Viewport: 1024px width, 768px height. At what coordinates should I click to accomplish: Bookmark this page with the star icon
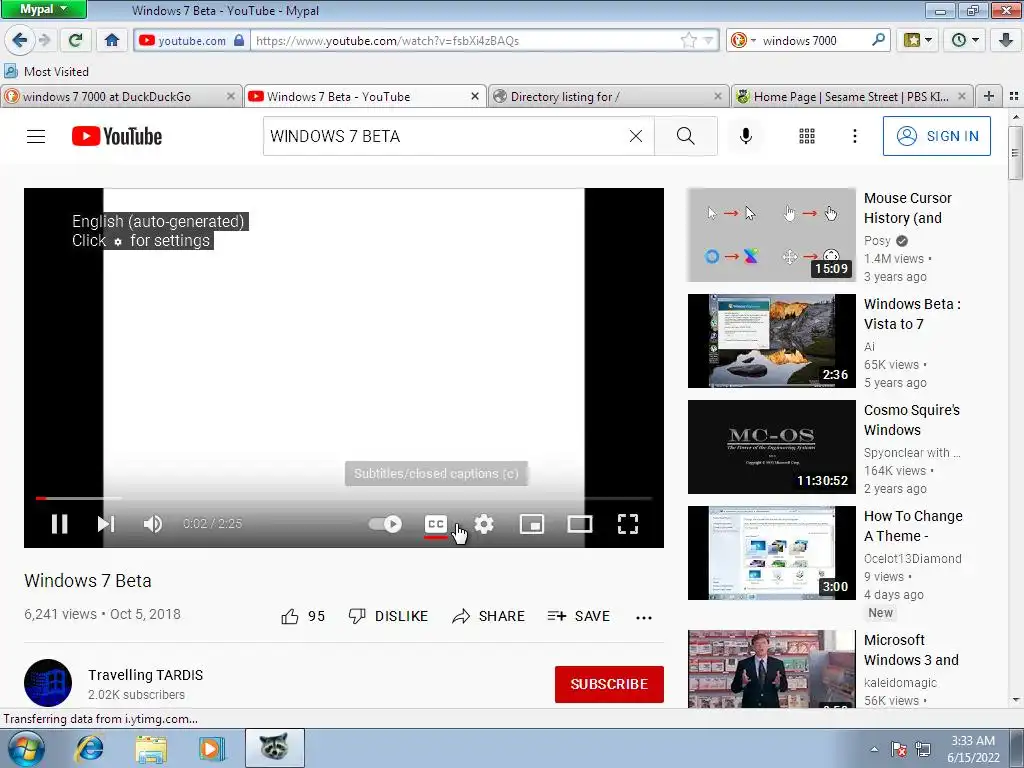[x=688, y=40]
